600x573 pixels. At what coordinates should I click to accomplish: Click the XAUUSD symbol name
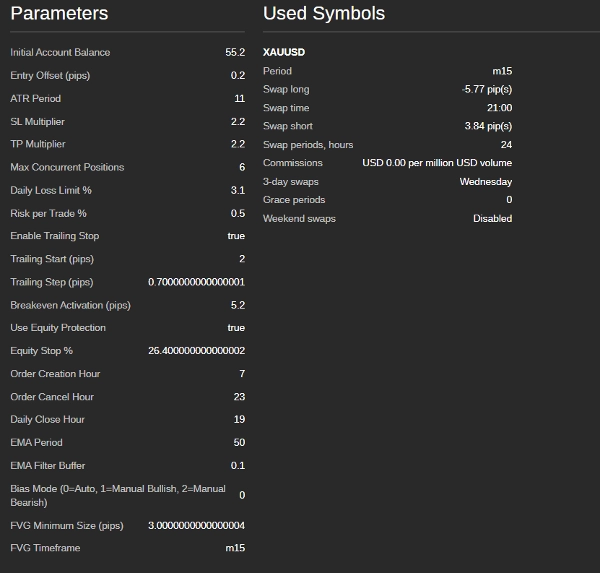point(284,52)
